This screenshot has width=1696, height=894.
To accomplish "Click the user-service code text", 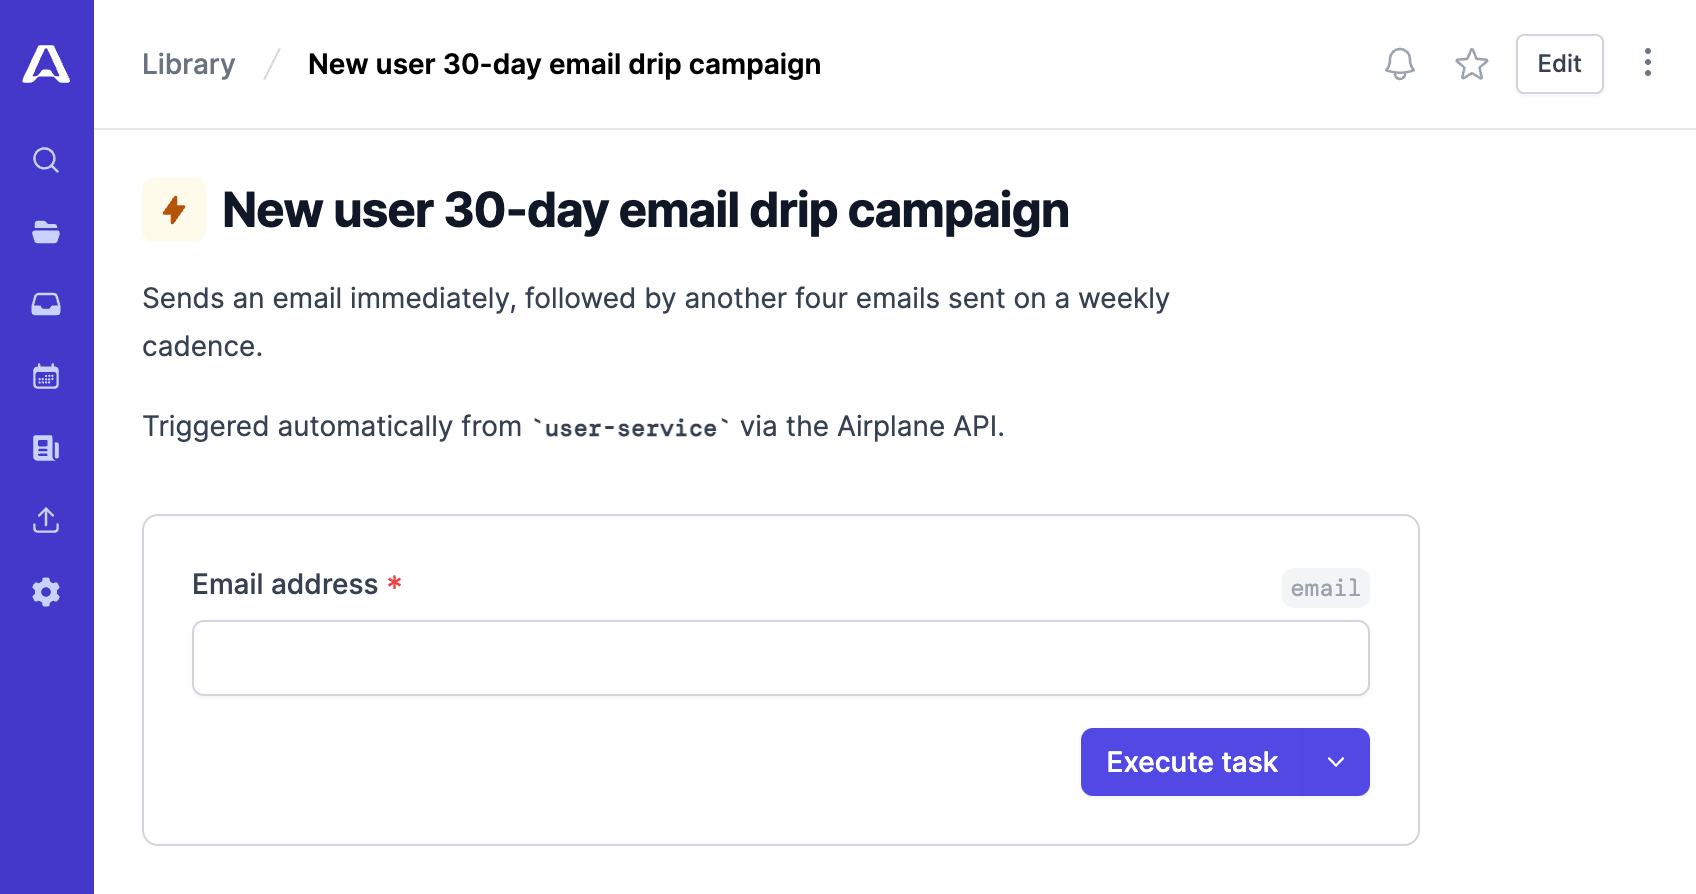I will pos(631,428).
